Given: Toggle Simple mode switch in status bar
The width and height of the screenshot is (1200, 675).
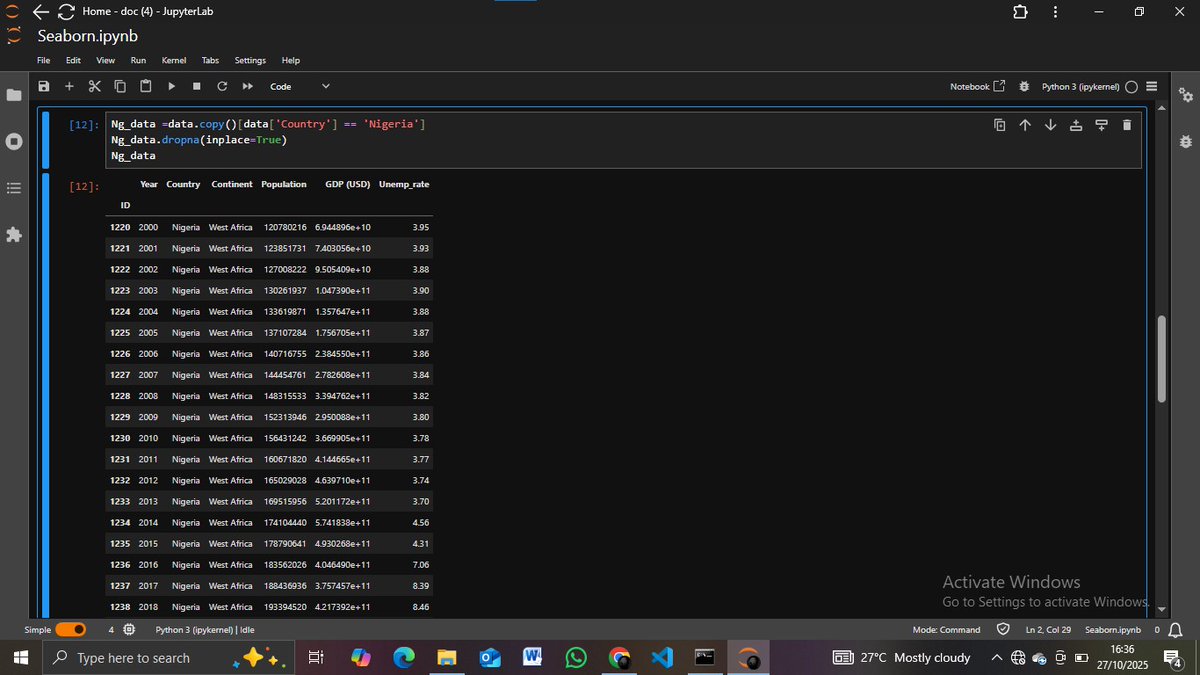Looking at the screenshot, I should pyautogui.click(x=70, y=630).
